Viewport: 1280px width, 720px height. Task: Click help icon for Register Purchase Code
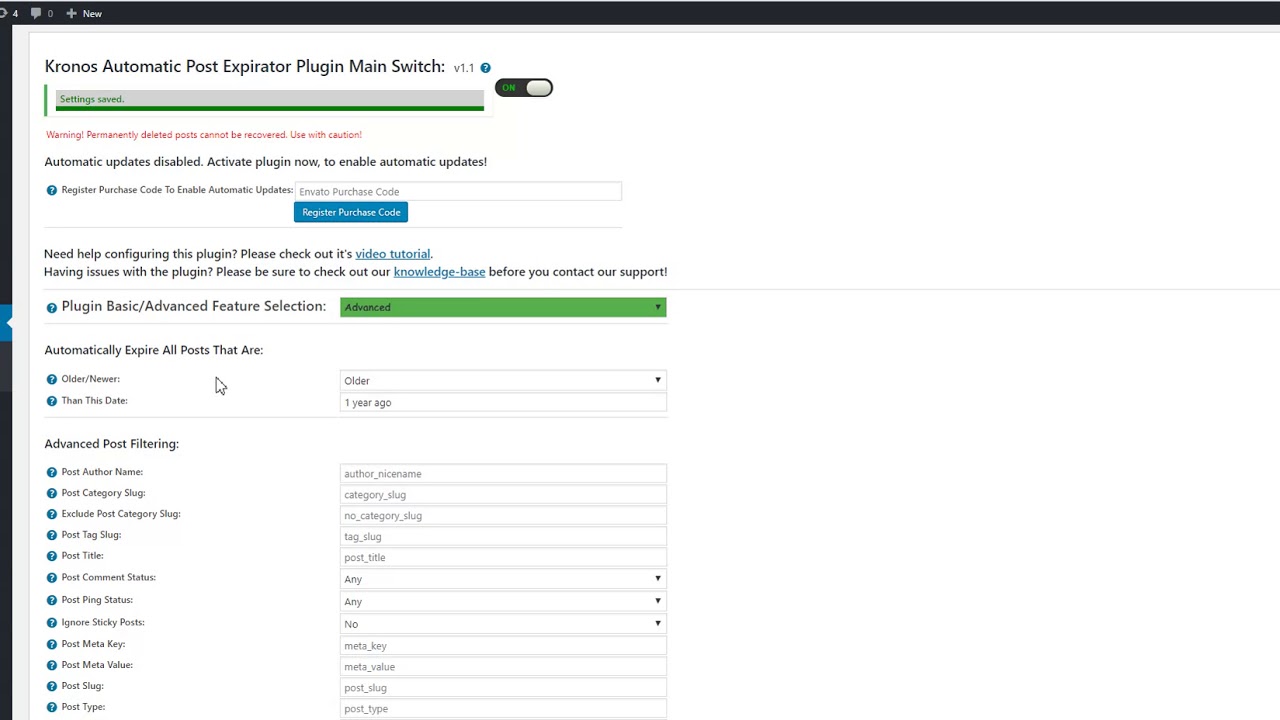pyautogui.click(x=52, y=190)
